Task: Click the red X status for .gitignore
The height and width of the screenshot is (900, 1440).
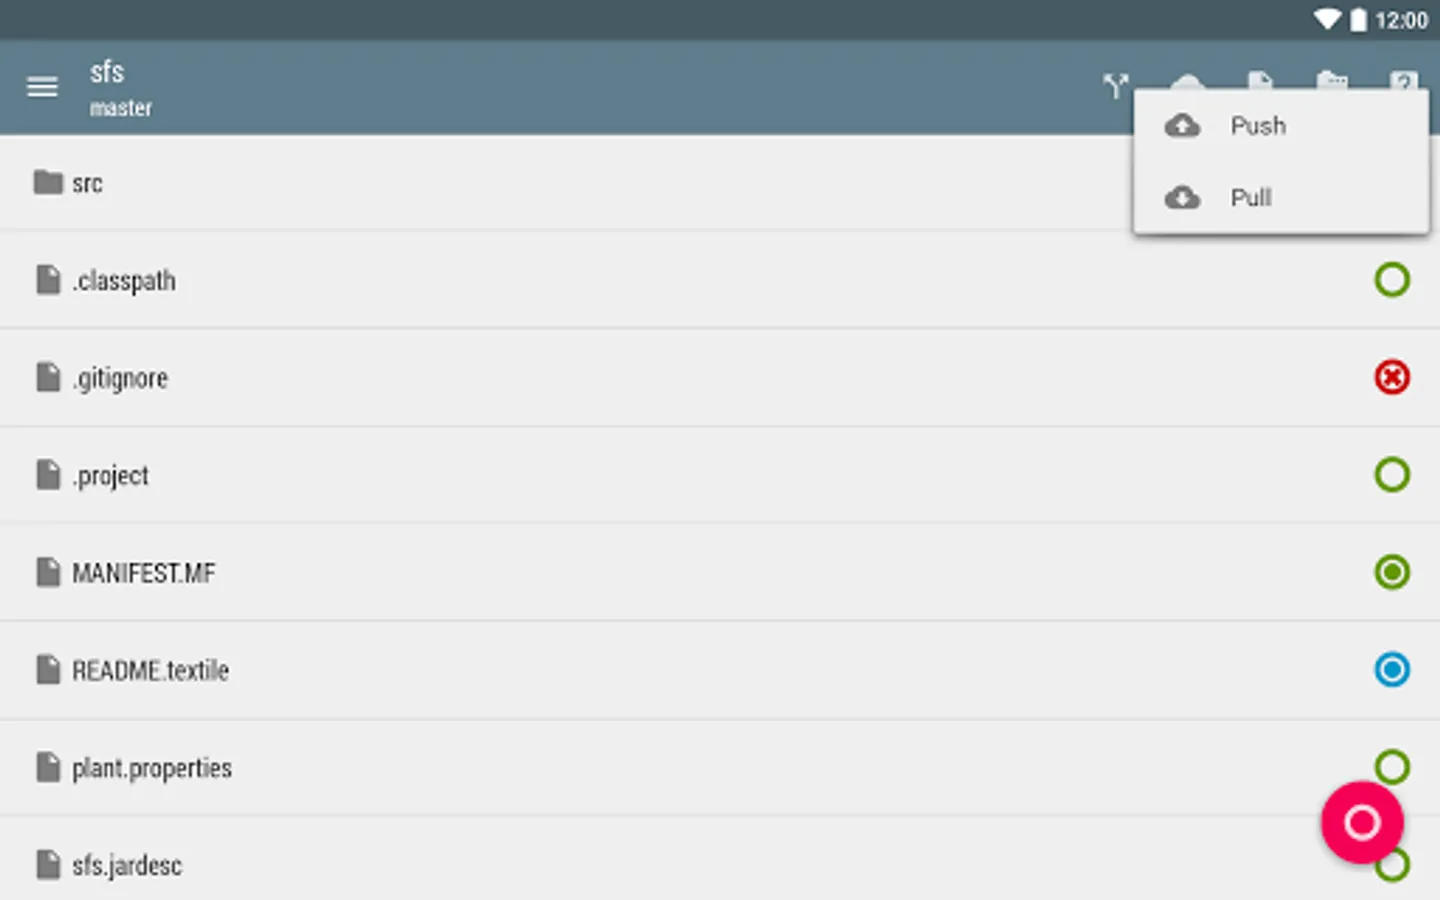Action: [1391, 377]
